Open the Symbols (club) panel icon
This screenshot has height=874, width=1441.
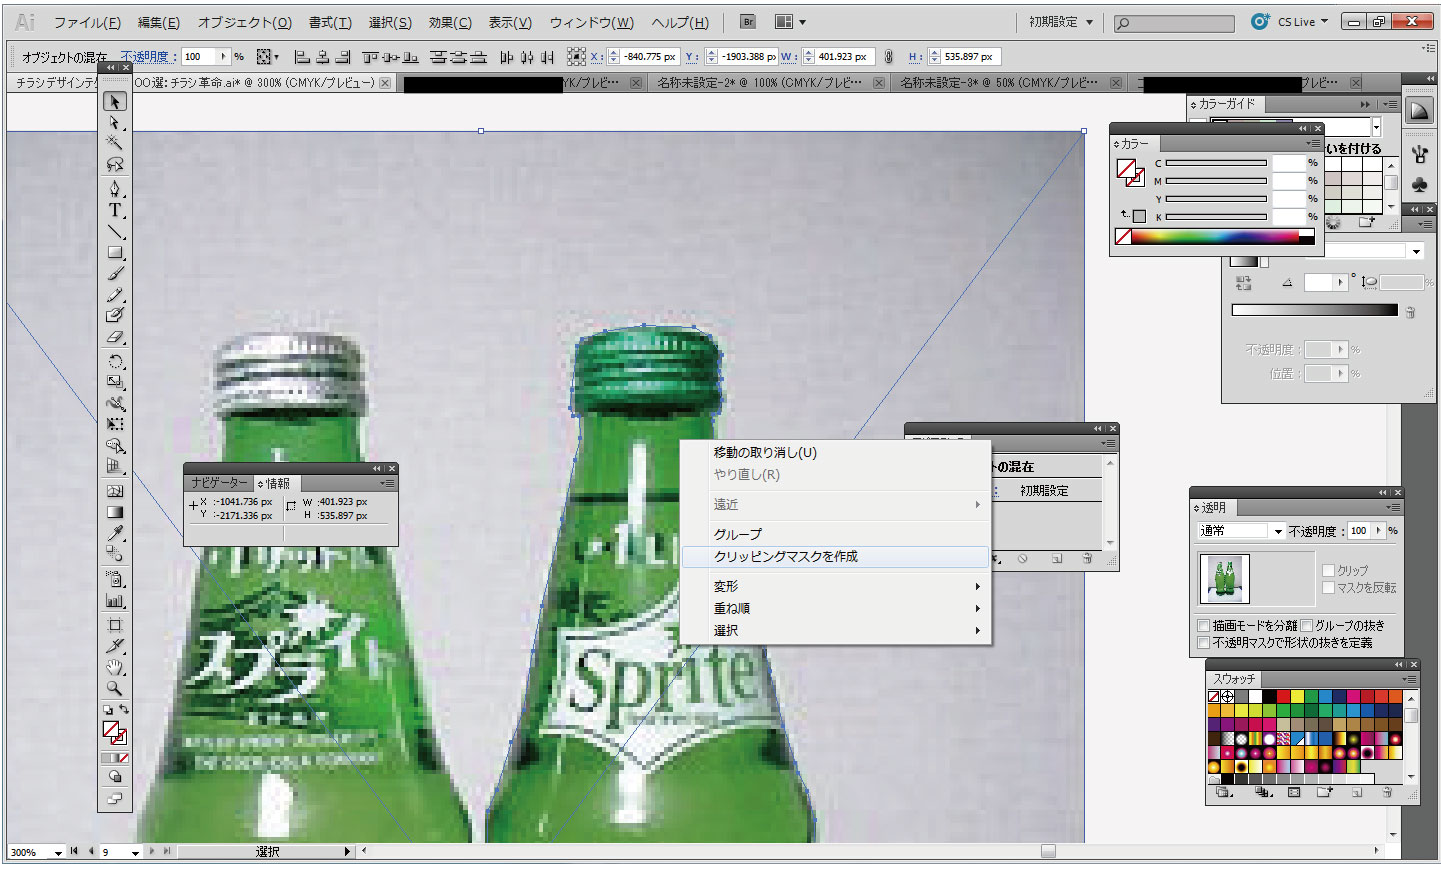tap(1419, 184)
